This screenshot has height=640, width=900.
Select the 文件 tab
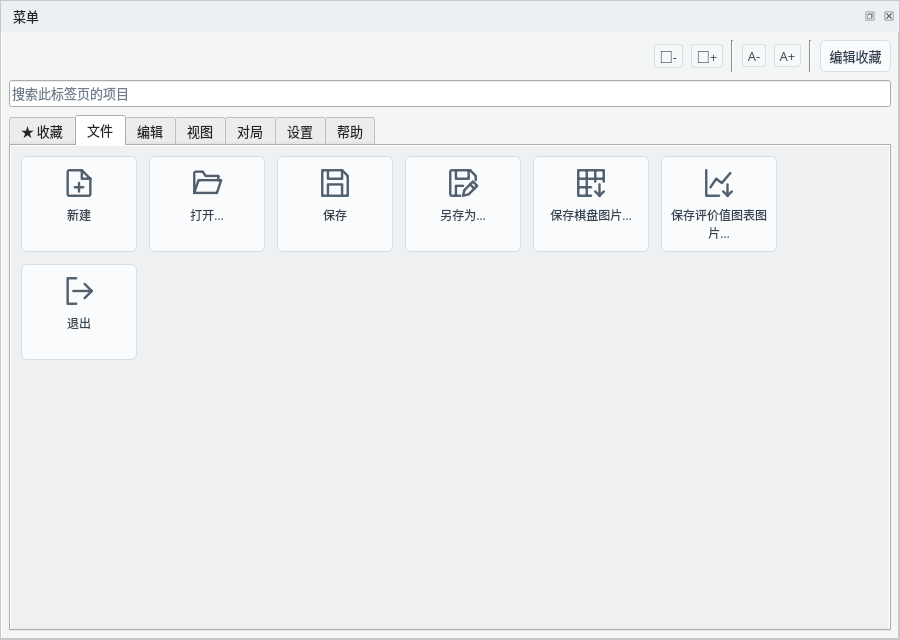point(100,130)
